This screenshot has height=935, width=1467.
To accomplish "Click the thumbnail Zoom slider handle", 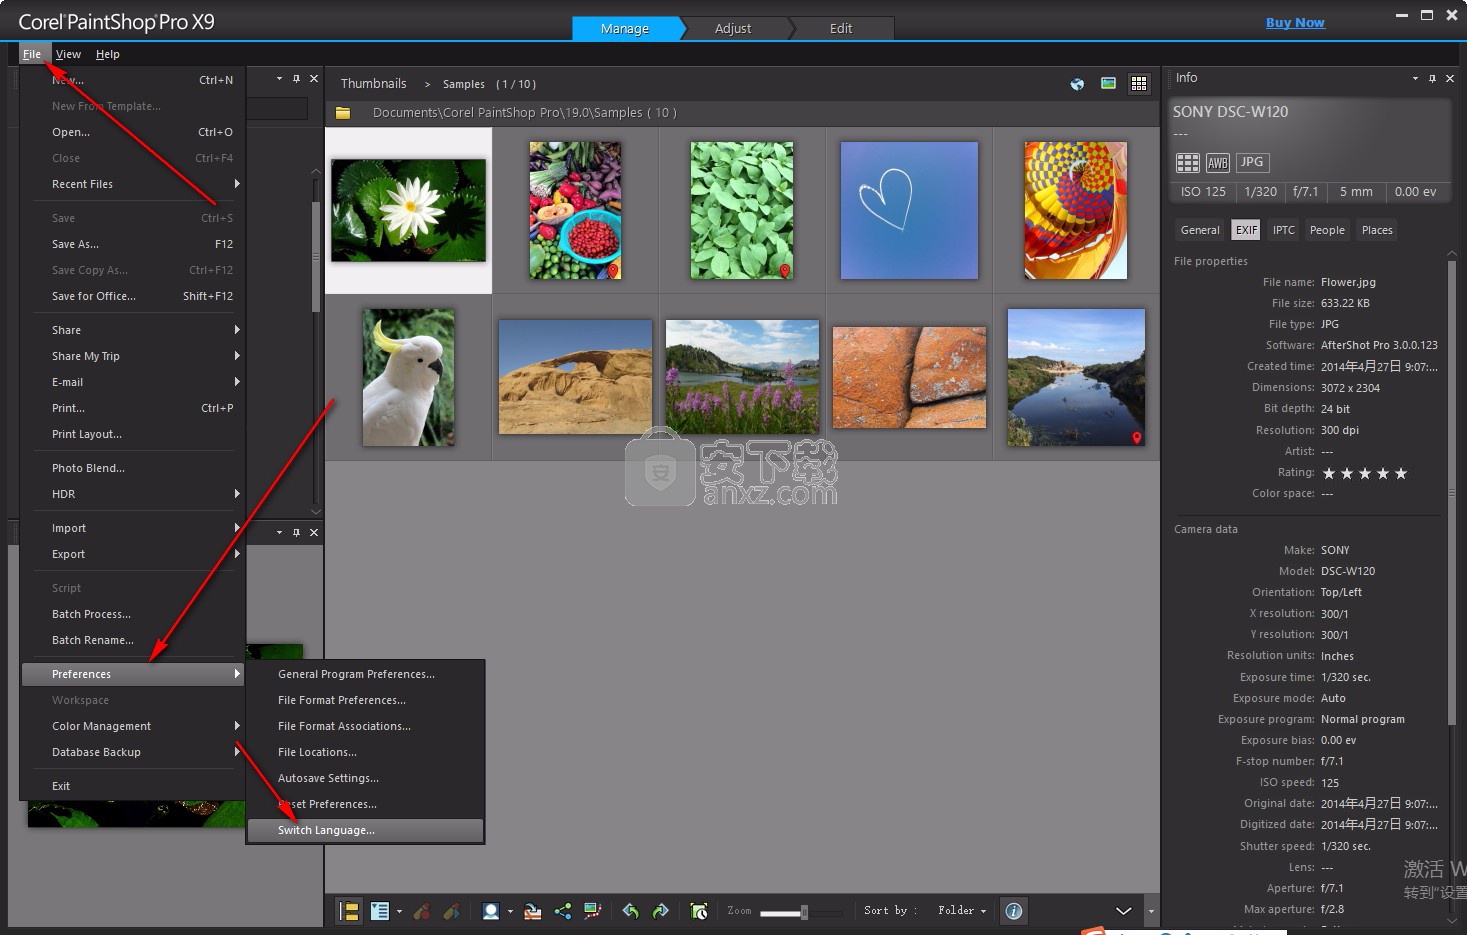I will (x=804, y=912).
